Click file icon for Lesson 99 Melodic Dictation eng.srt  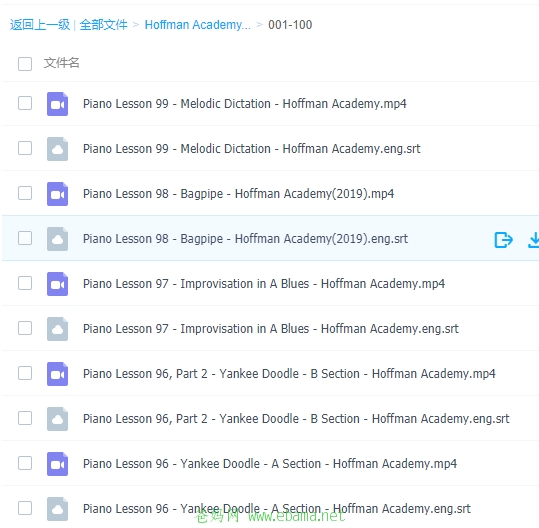coord(57,149)
